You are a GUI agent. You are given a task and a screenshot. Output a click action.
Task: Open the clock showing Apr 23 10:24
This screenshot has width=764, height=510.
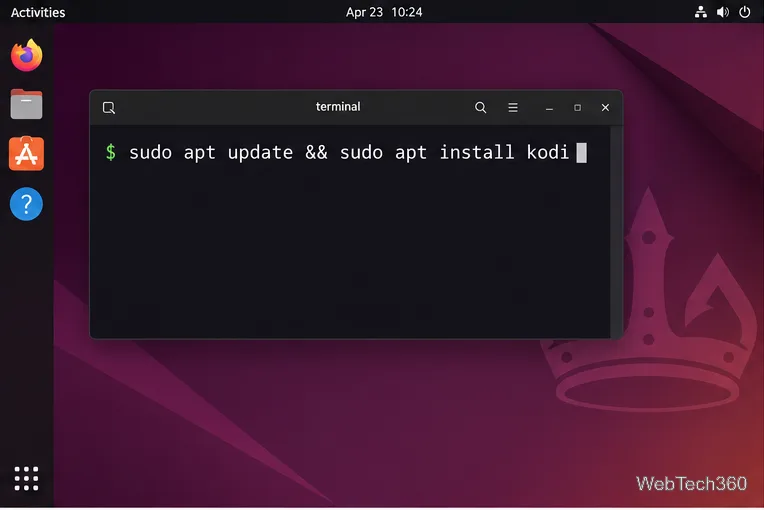click(x=384, y=12)
